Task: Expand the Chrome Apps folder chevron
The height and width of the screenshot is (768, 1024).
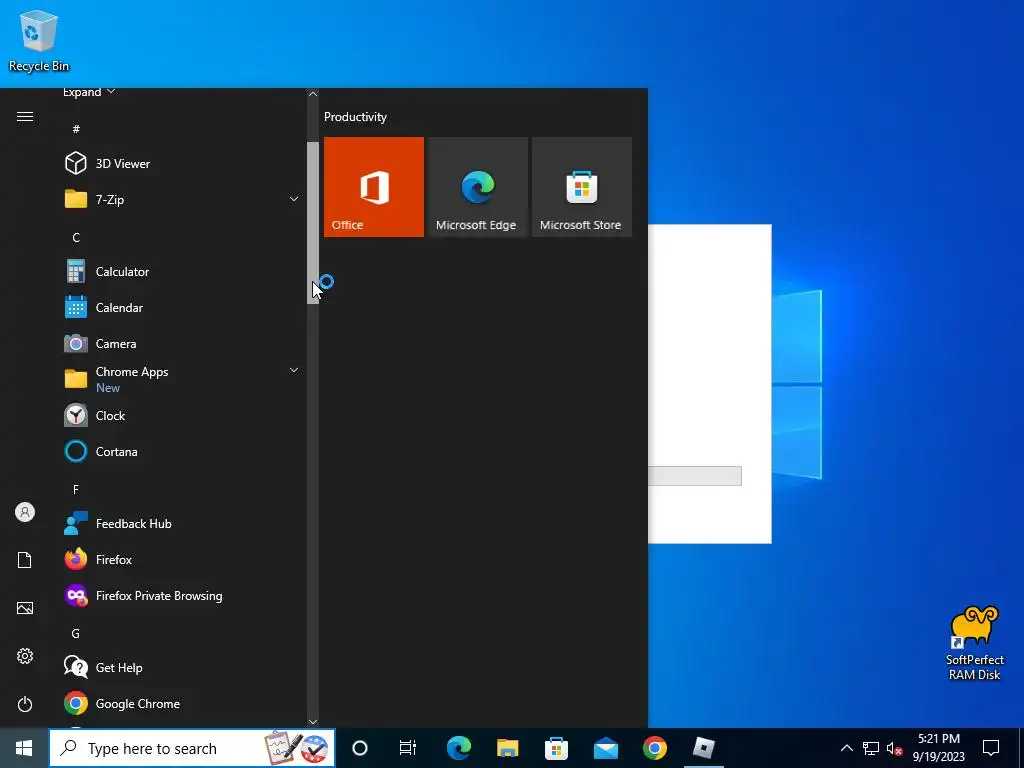Action: (x=294, y=370)
